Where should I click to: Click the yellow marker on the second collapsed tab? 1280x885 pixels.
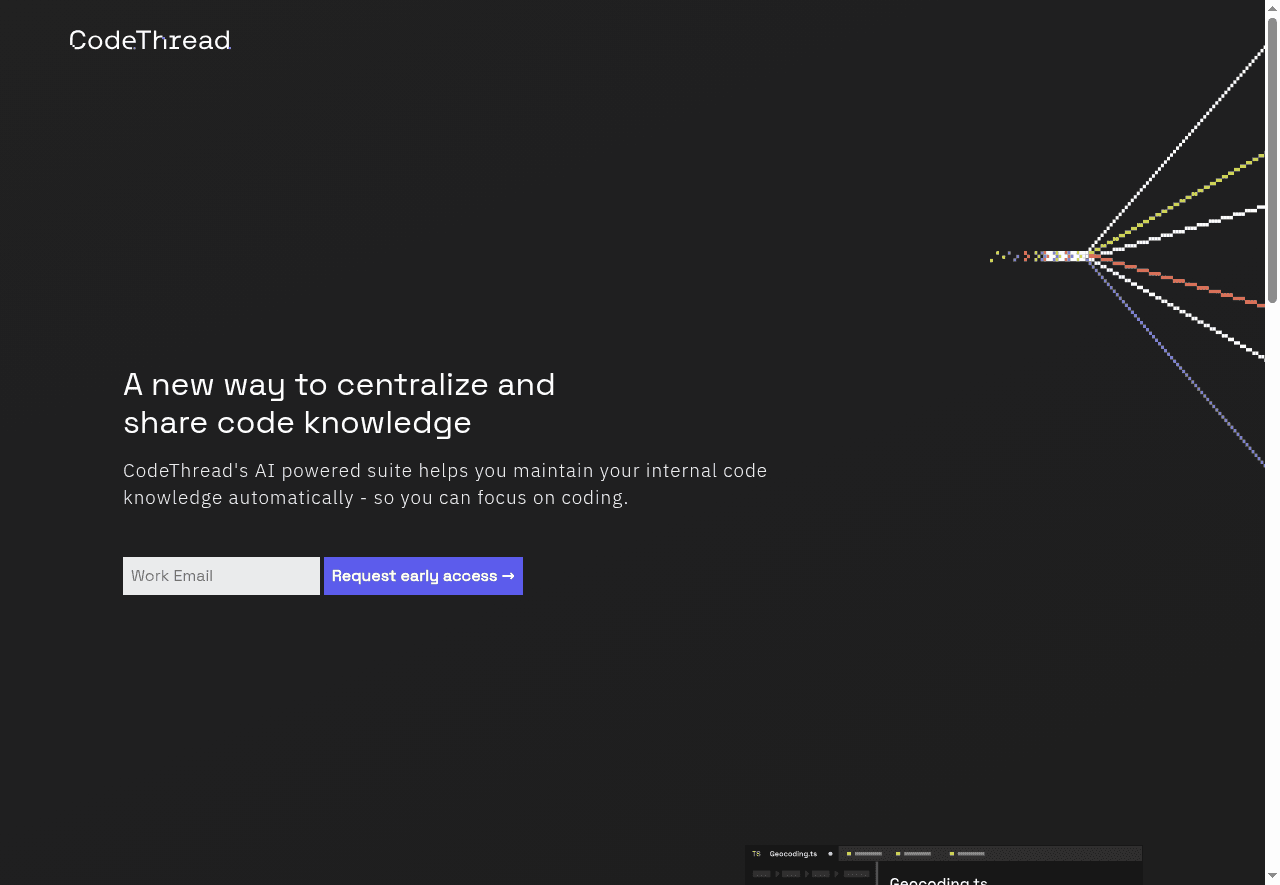click(x=898, y=853)
